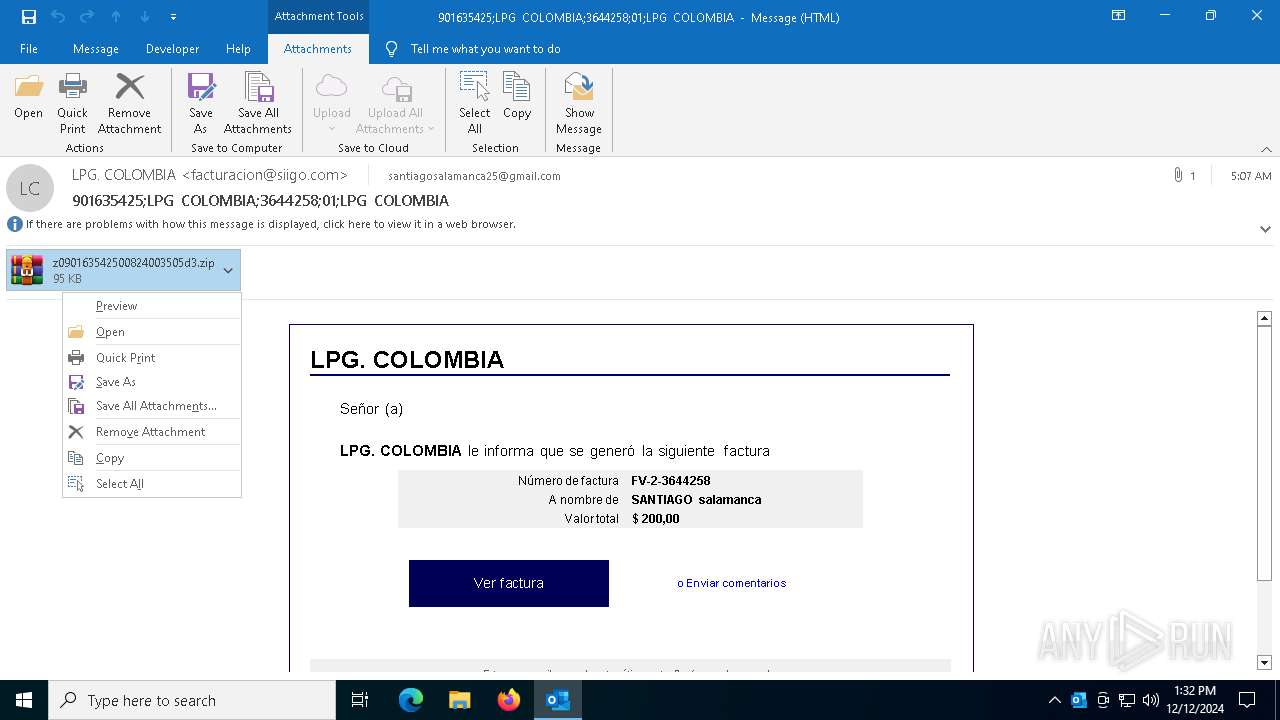Choose Quick Print from the context menu
Screen dimensions: 1280x720
pyautogui.click(x=152, y=358)
